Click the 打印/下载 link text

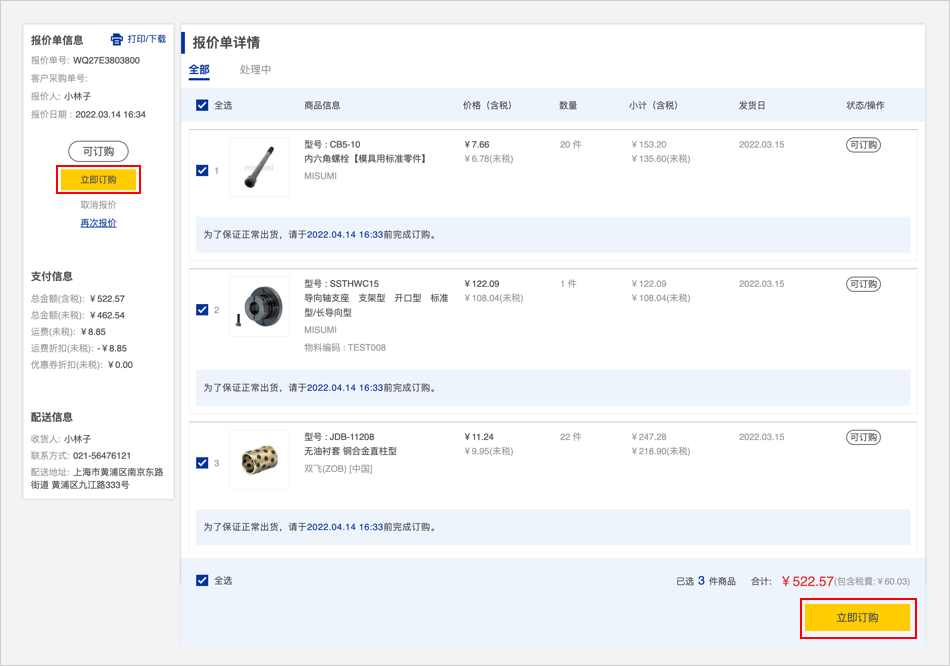(146, 40)
